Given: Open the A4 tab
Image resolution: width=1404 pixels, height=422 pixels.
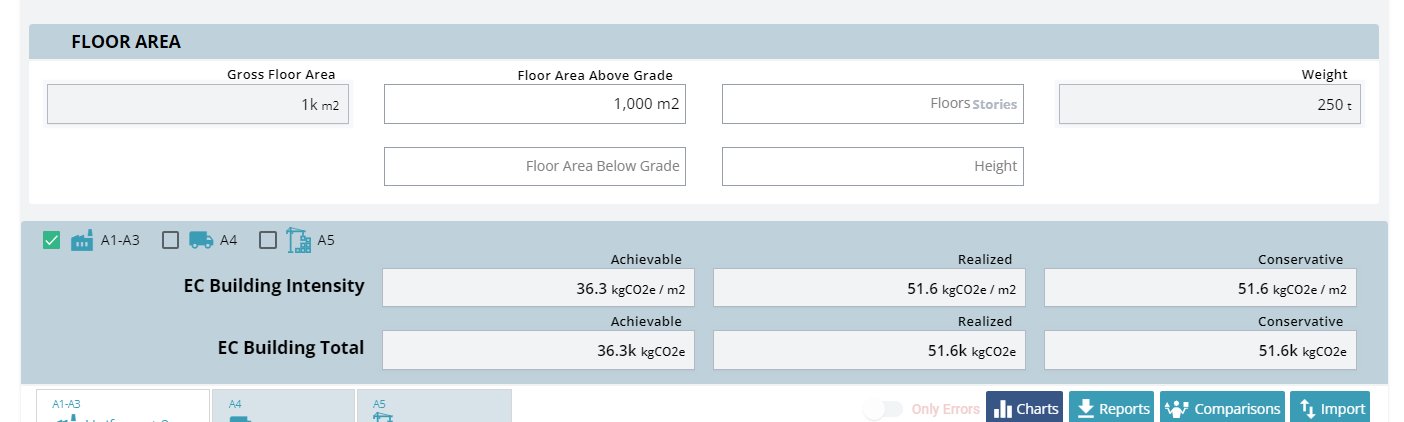Looking at the screenshot, I should 283,406.
